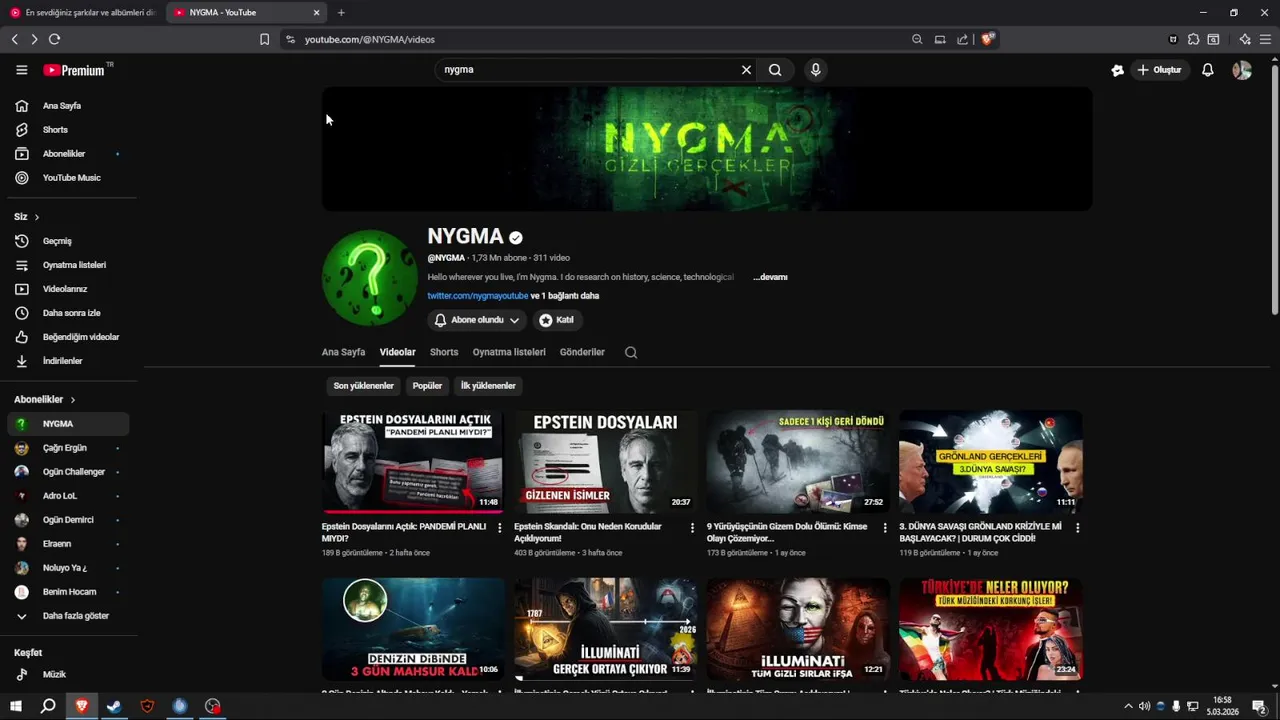Expand the Siz section chevron
1280x720 pixels.
(37, 217)
